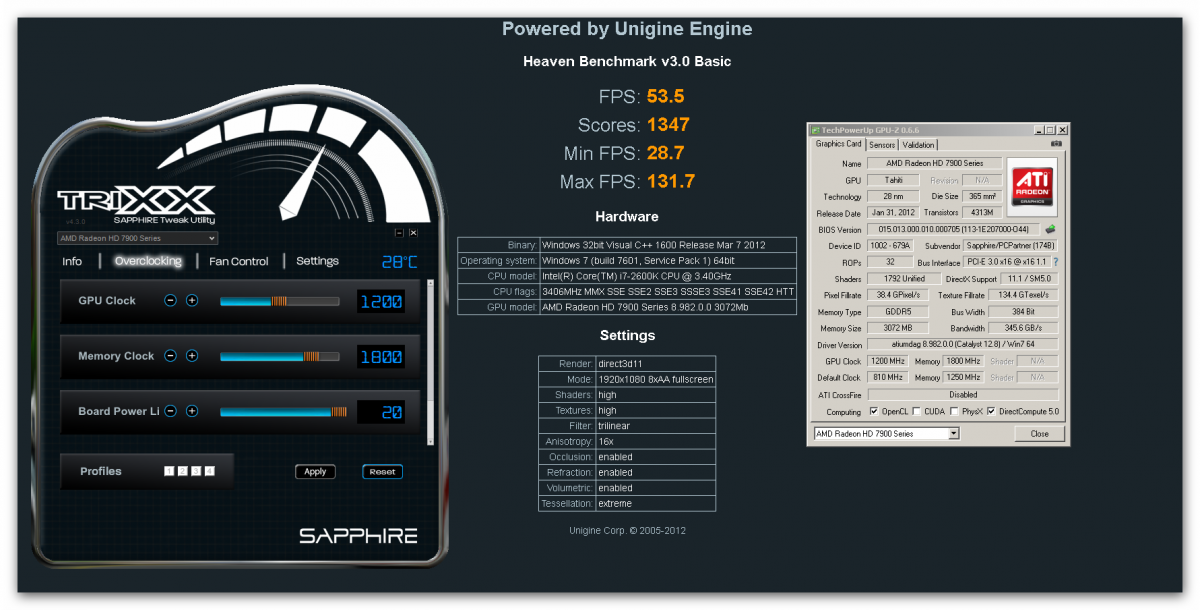Increase Memory Clock with the plus button
Image resolution: width=1200 pixels, height=610 pixels.
[192, 356]
